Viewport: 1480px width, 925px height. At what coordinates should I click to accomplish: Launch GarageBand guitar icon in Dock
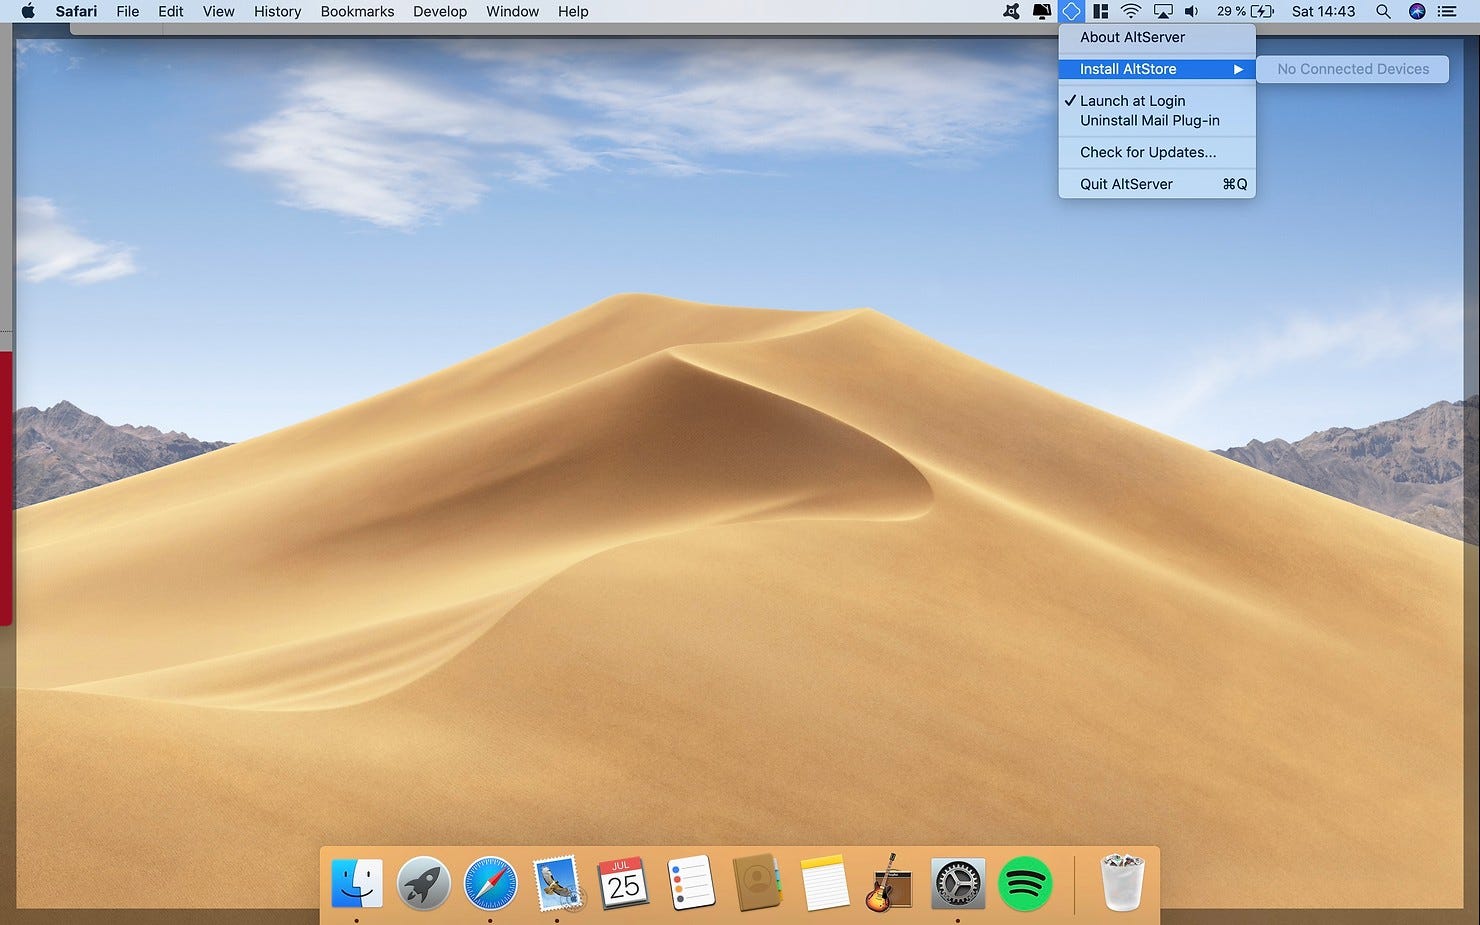tap(888, 883)
